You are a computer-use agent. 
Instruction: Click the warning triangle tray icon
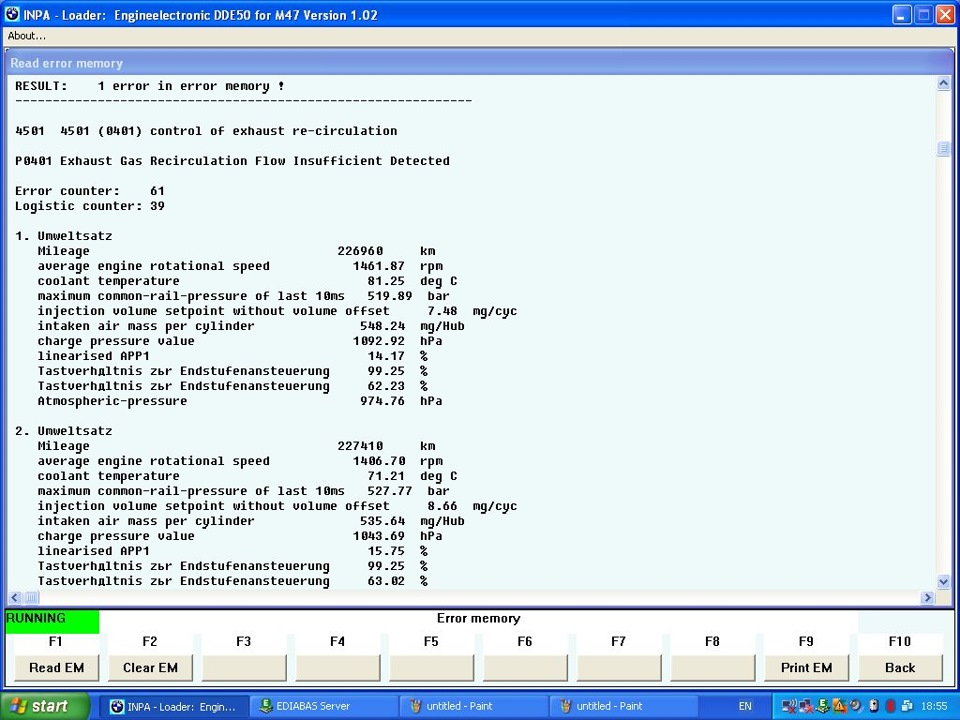(x=840, y=706)
